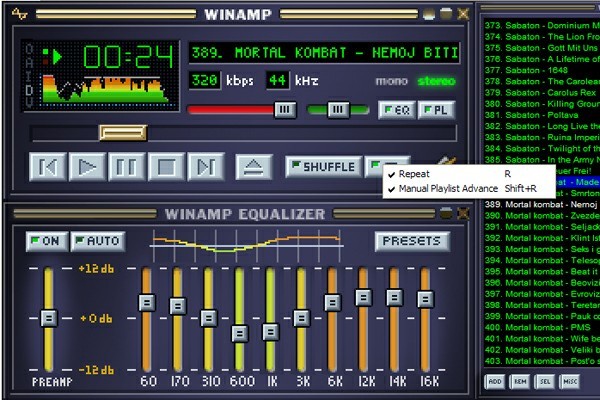Click the 3K band slider
The height and width of the screenshot is (400, 600).
pyautogui.click(x=302, y=318)
